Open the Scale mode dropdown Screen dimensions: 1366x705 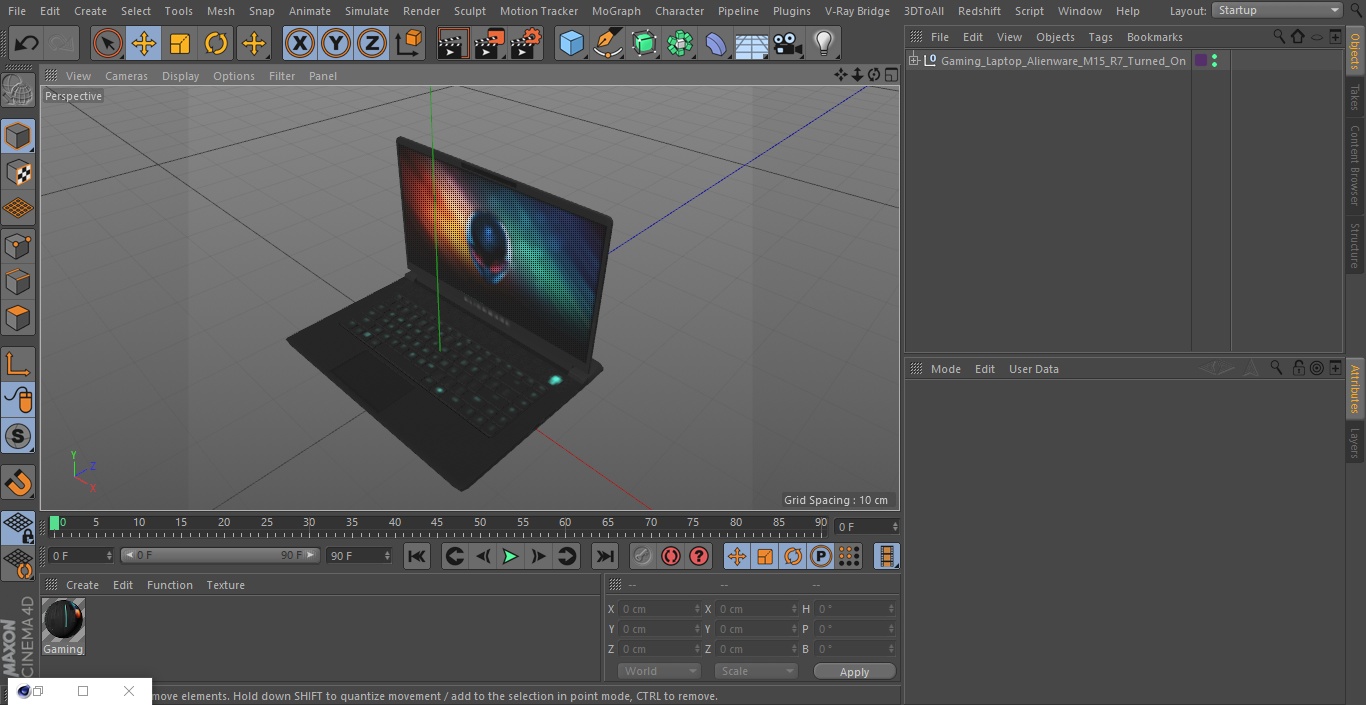click(756, 671)
